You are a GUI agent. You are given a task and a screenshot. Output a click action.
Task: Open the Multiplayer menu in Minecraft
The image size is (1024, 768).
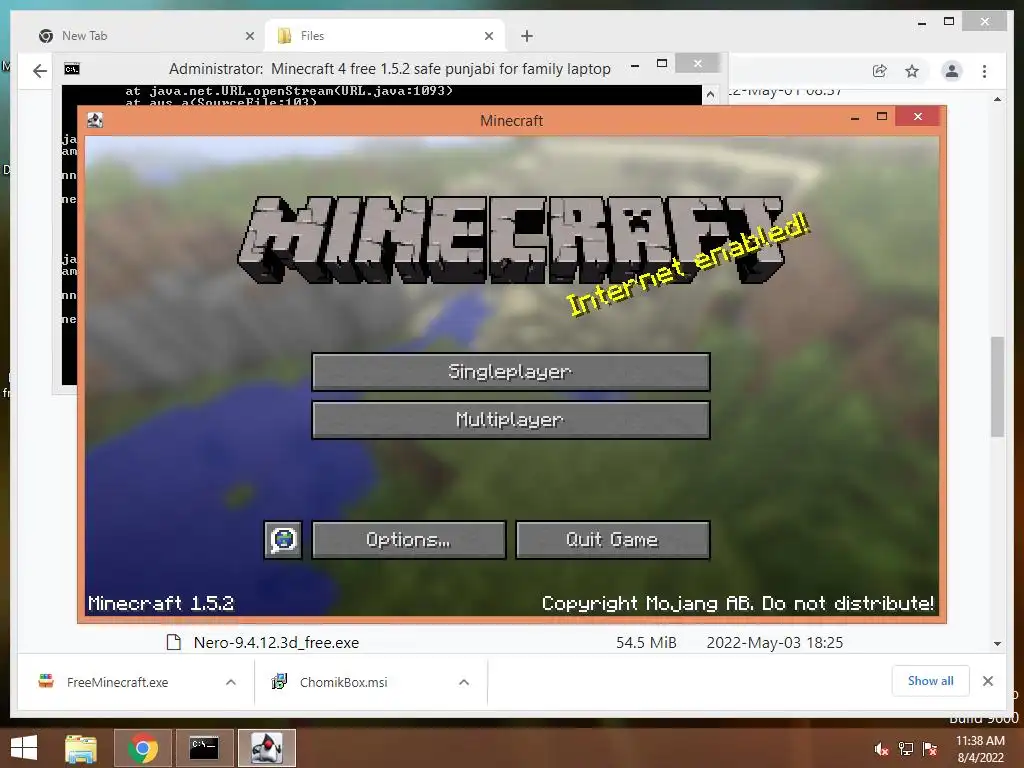point(511,420)
